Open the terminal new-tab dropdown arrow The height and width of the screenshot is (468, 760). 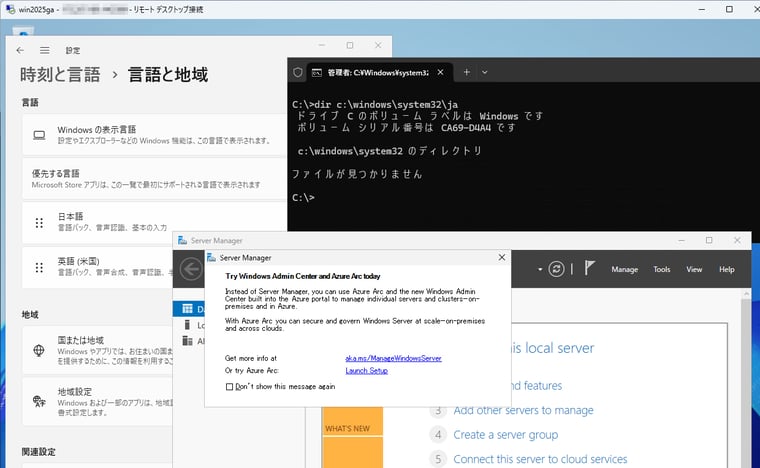(x=484, y=72)
